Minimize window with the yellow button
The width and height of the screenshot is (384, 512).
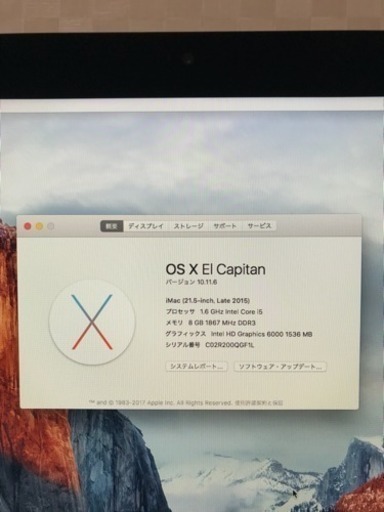click(39, 226)
